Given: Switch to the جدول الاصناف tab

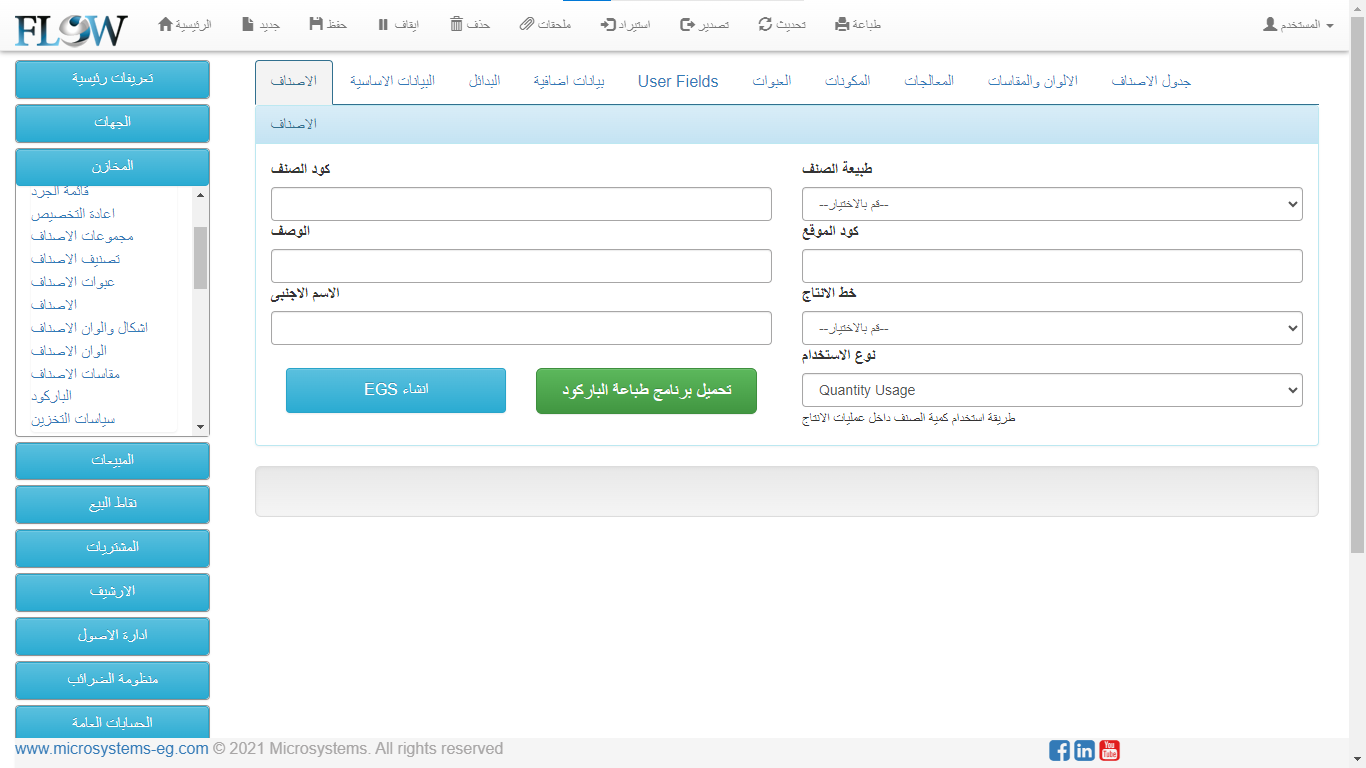Looking at the screenshot, I should 1151,82.
